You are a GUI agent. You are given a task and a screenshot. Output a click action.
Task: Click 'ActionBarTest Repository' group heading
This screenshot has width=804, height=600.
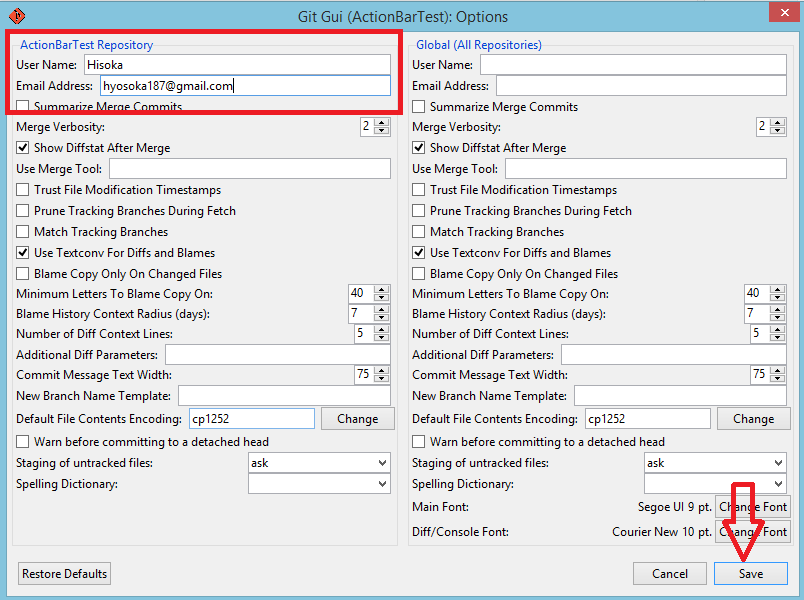tap(87, 45)
